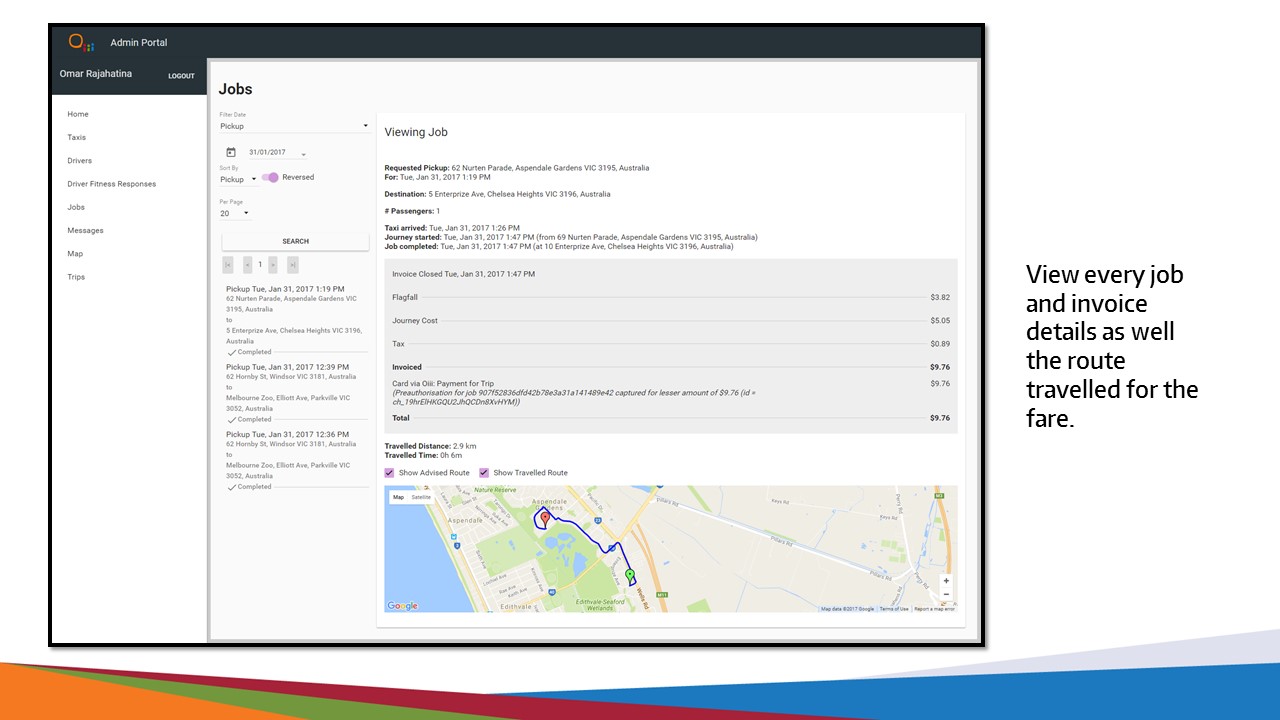This screenshot has height=720, width=1280.
Task: Open the Sort By dropdown
Action: click(x=239, y=180)
